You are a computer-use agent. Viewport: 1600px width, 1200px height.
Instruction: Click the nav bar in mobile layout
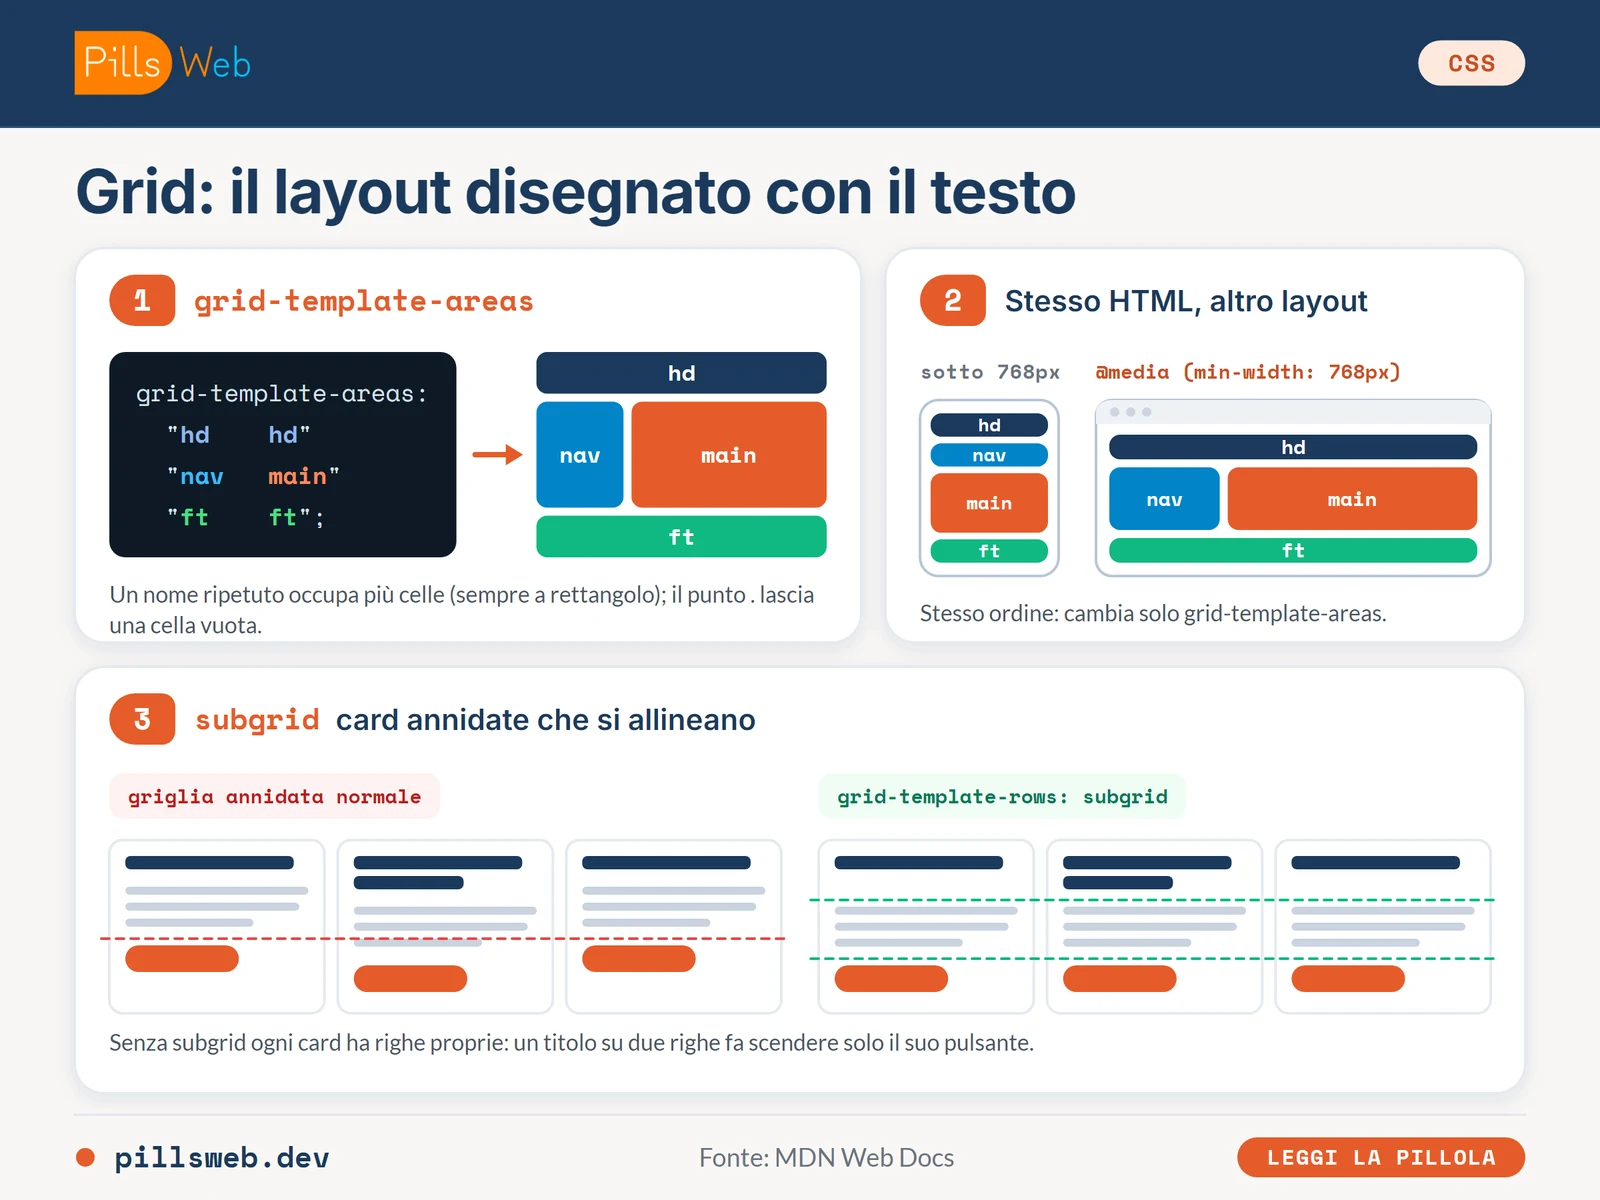pos(989,455)
